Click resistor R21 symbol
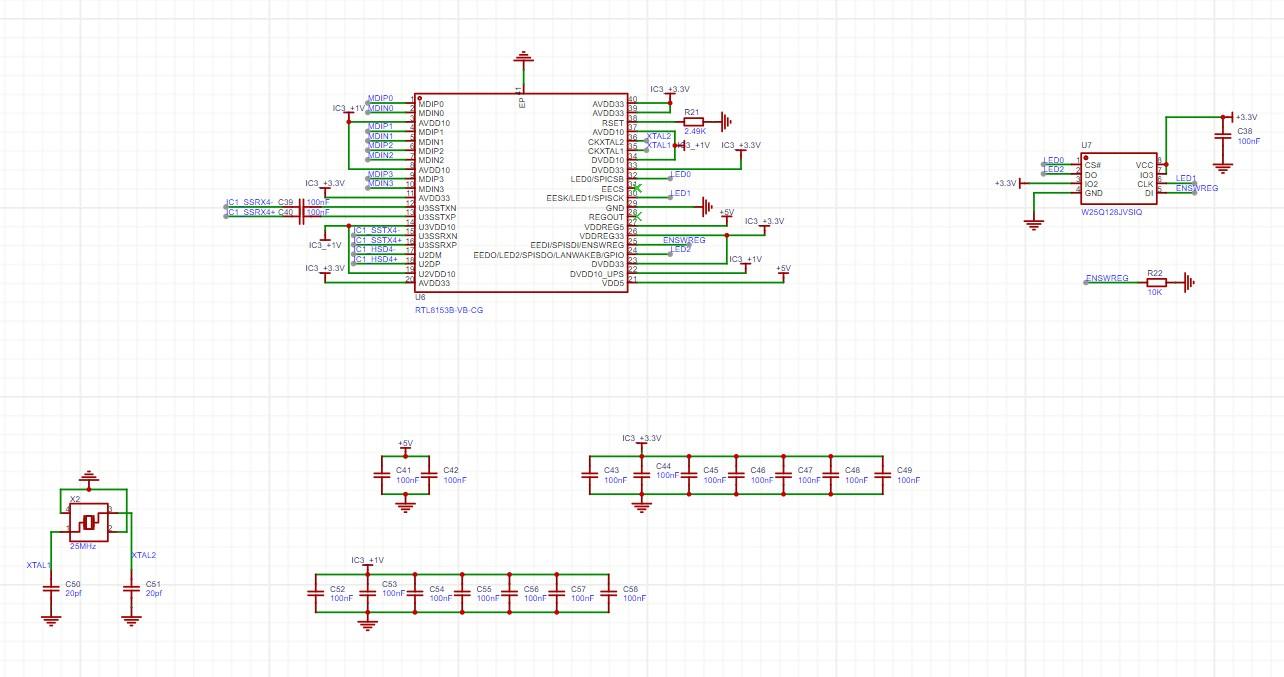The image size is (1284, 677). point(694,121)
